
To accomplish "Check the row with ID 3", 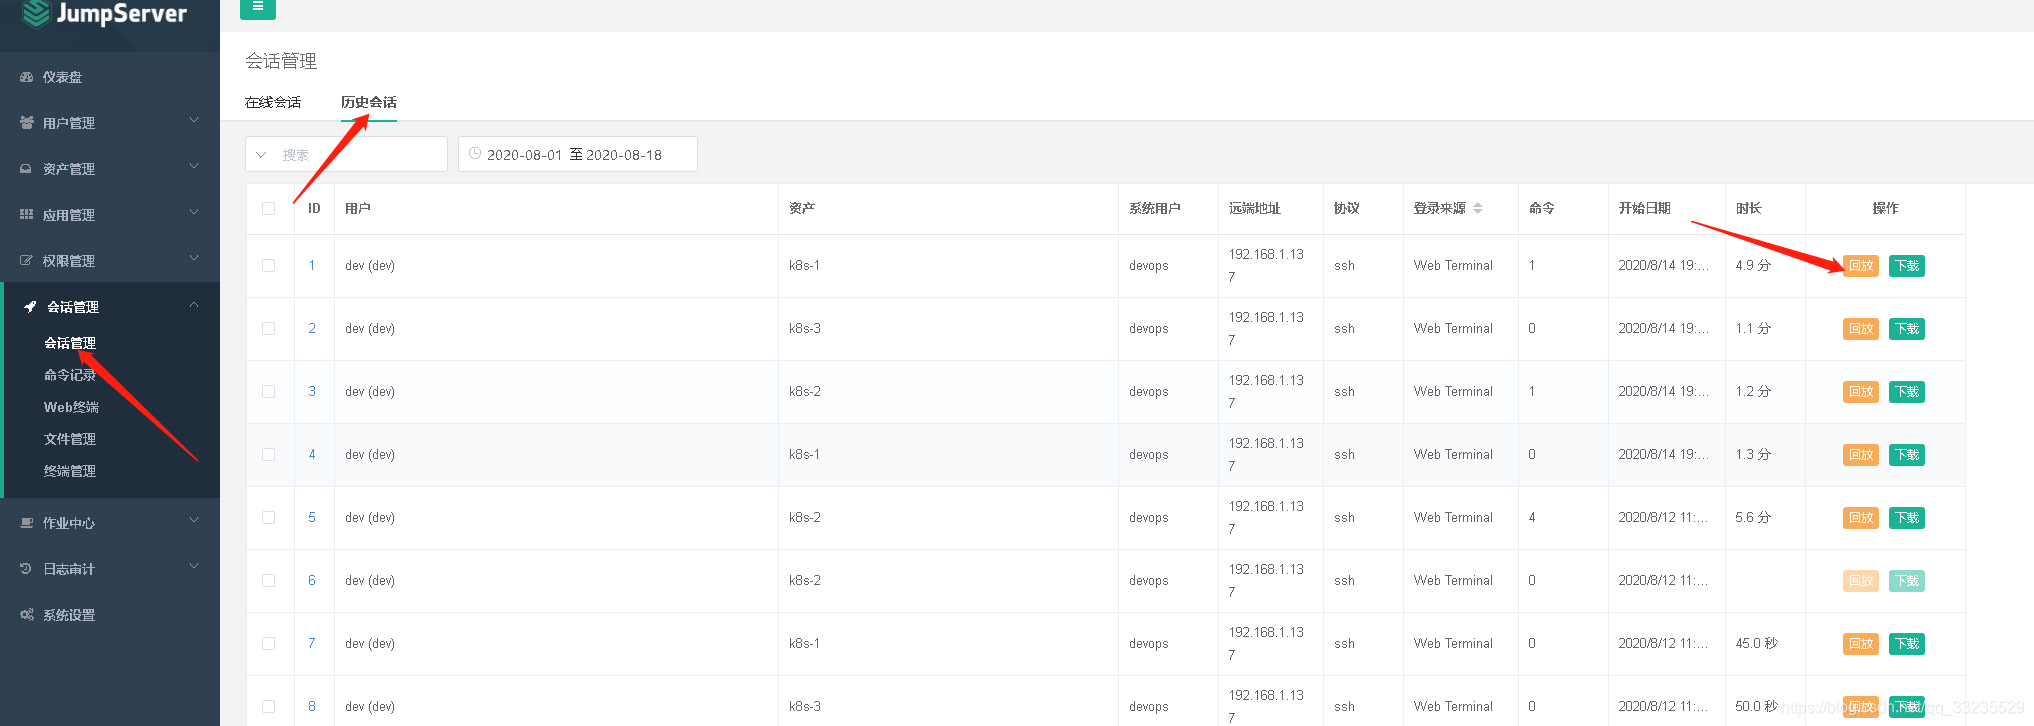I will (268, 392).
